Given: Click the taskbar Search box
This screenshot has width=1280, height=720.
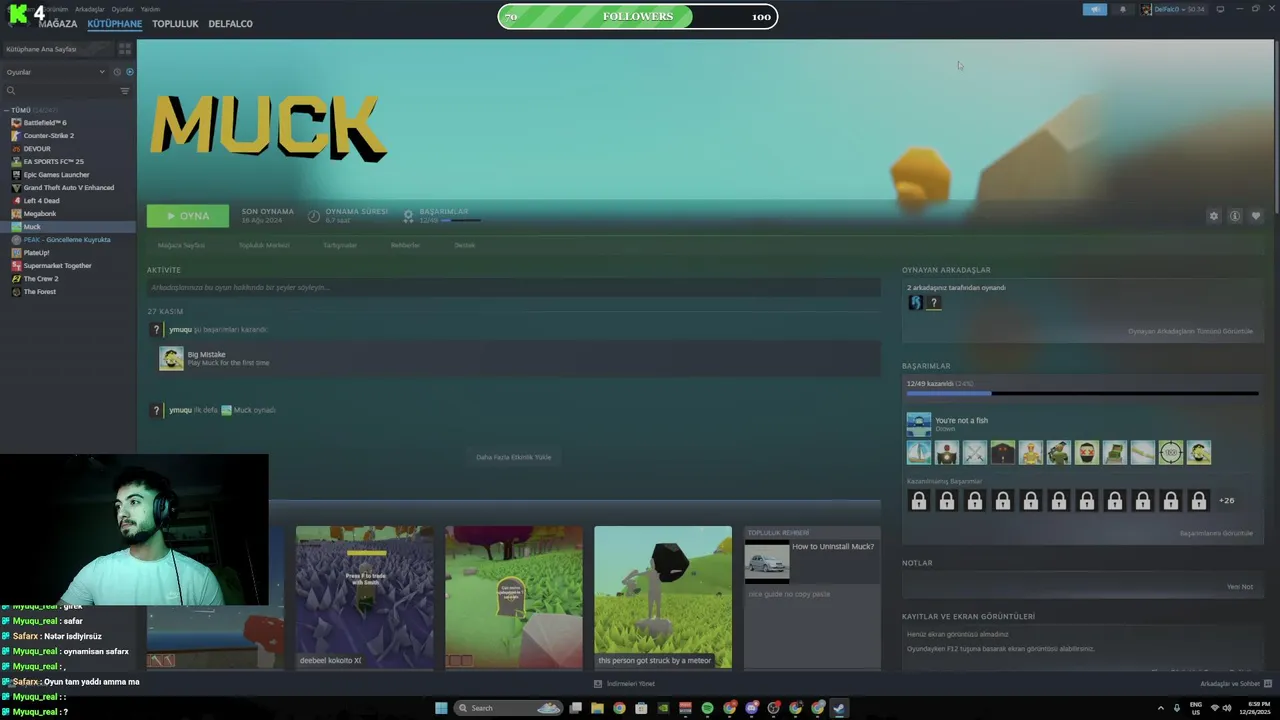Looking at the screenshot, I should click(x=510, y=708).
